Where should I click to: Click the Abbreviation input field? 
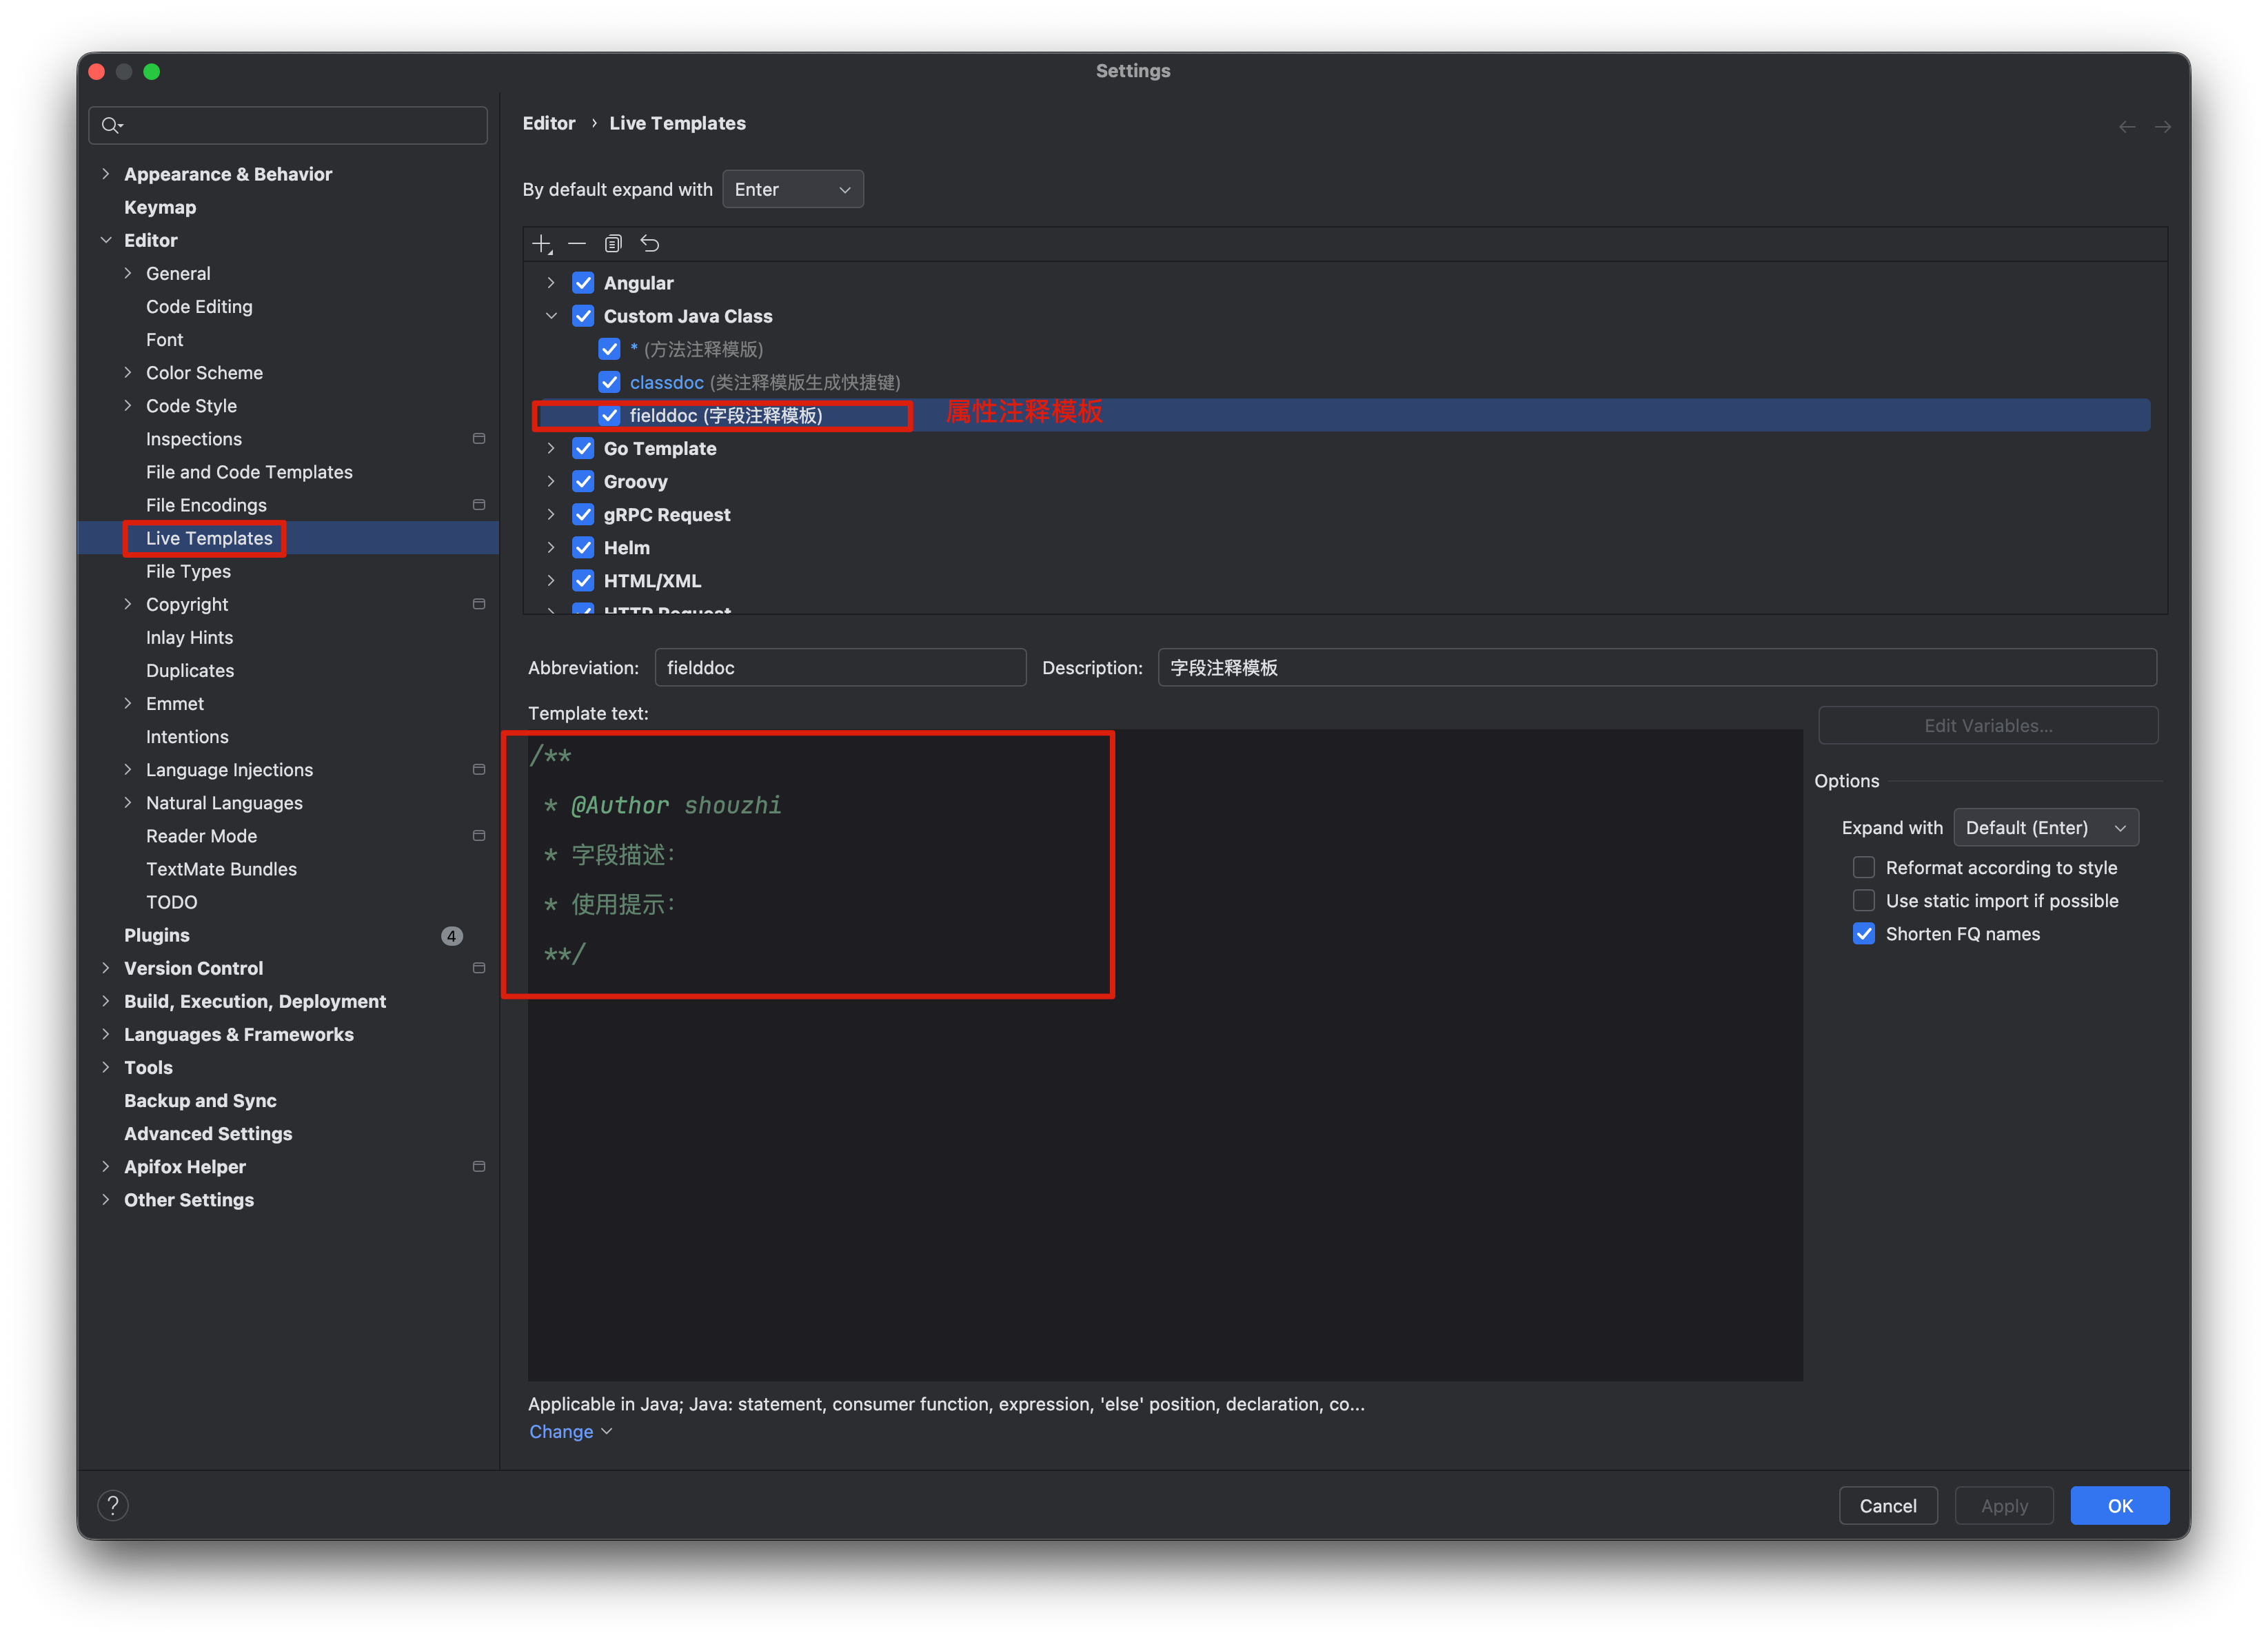(x=840, y=667)
